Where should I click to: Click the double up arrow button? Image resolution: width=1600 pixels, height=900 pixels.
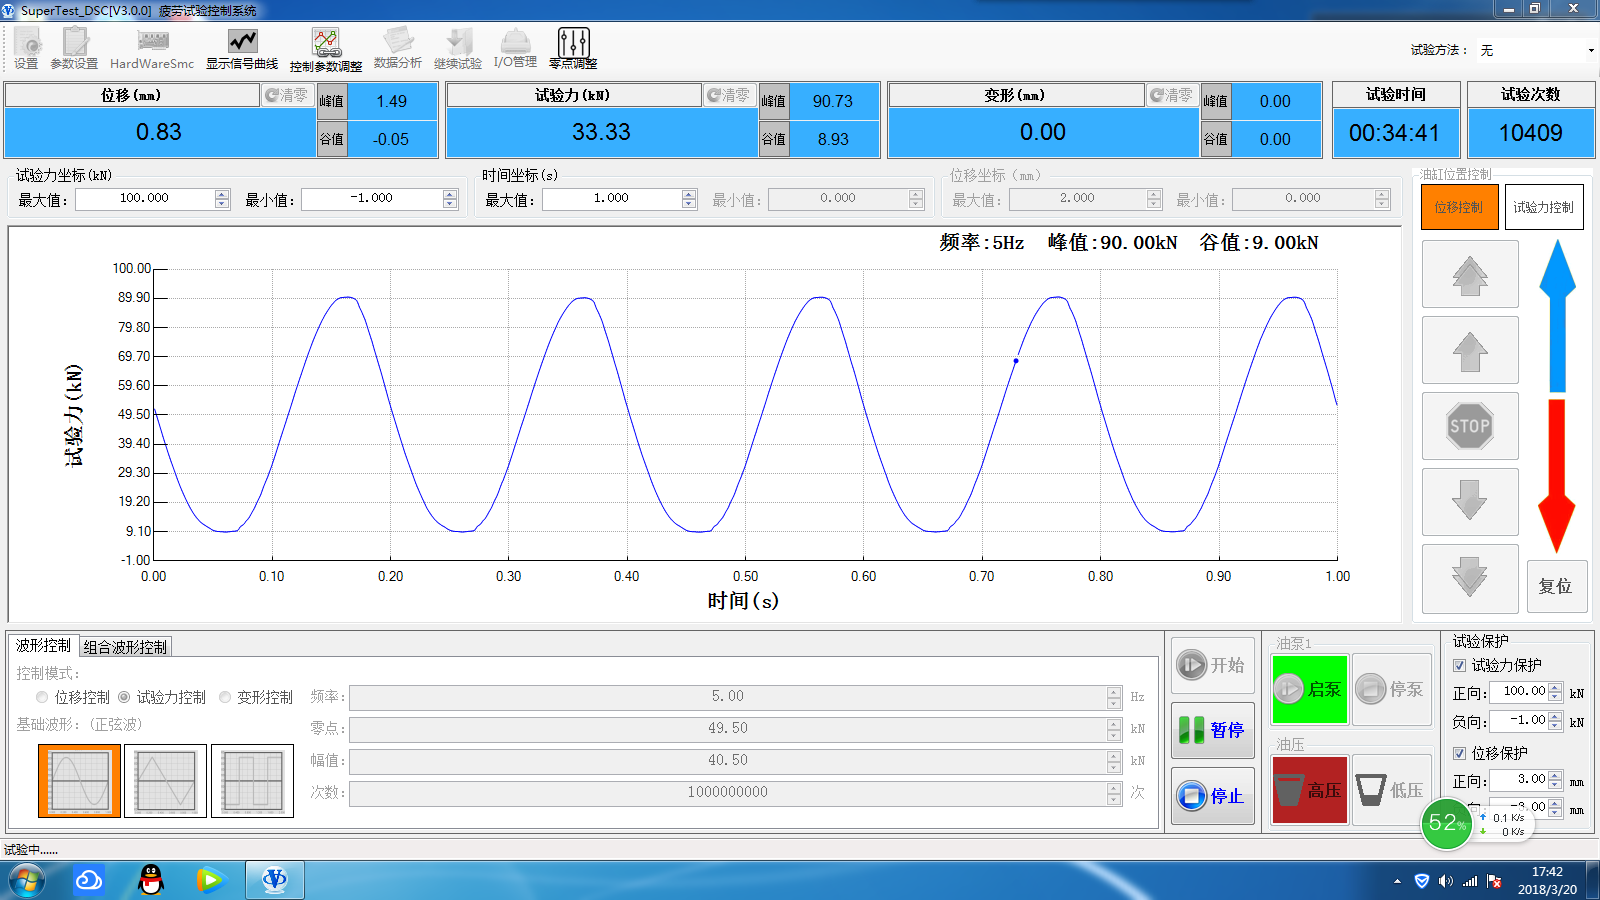pyautogui.click(x=1469, y=275)
